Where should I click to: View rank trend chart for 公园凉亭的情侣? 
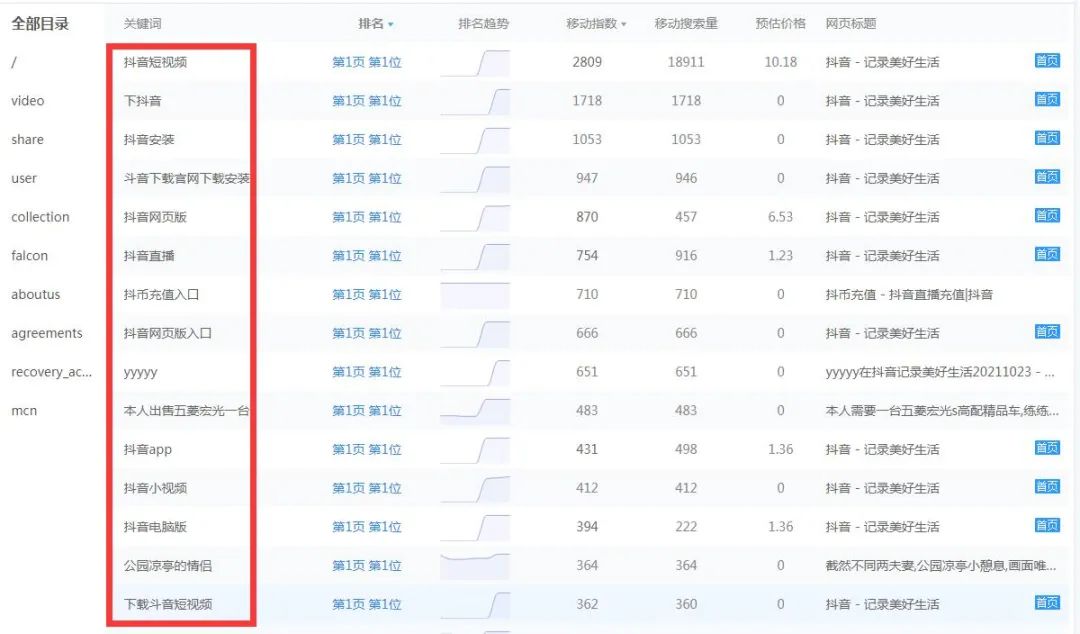[x=475, y=566]
